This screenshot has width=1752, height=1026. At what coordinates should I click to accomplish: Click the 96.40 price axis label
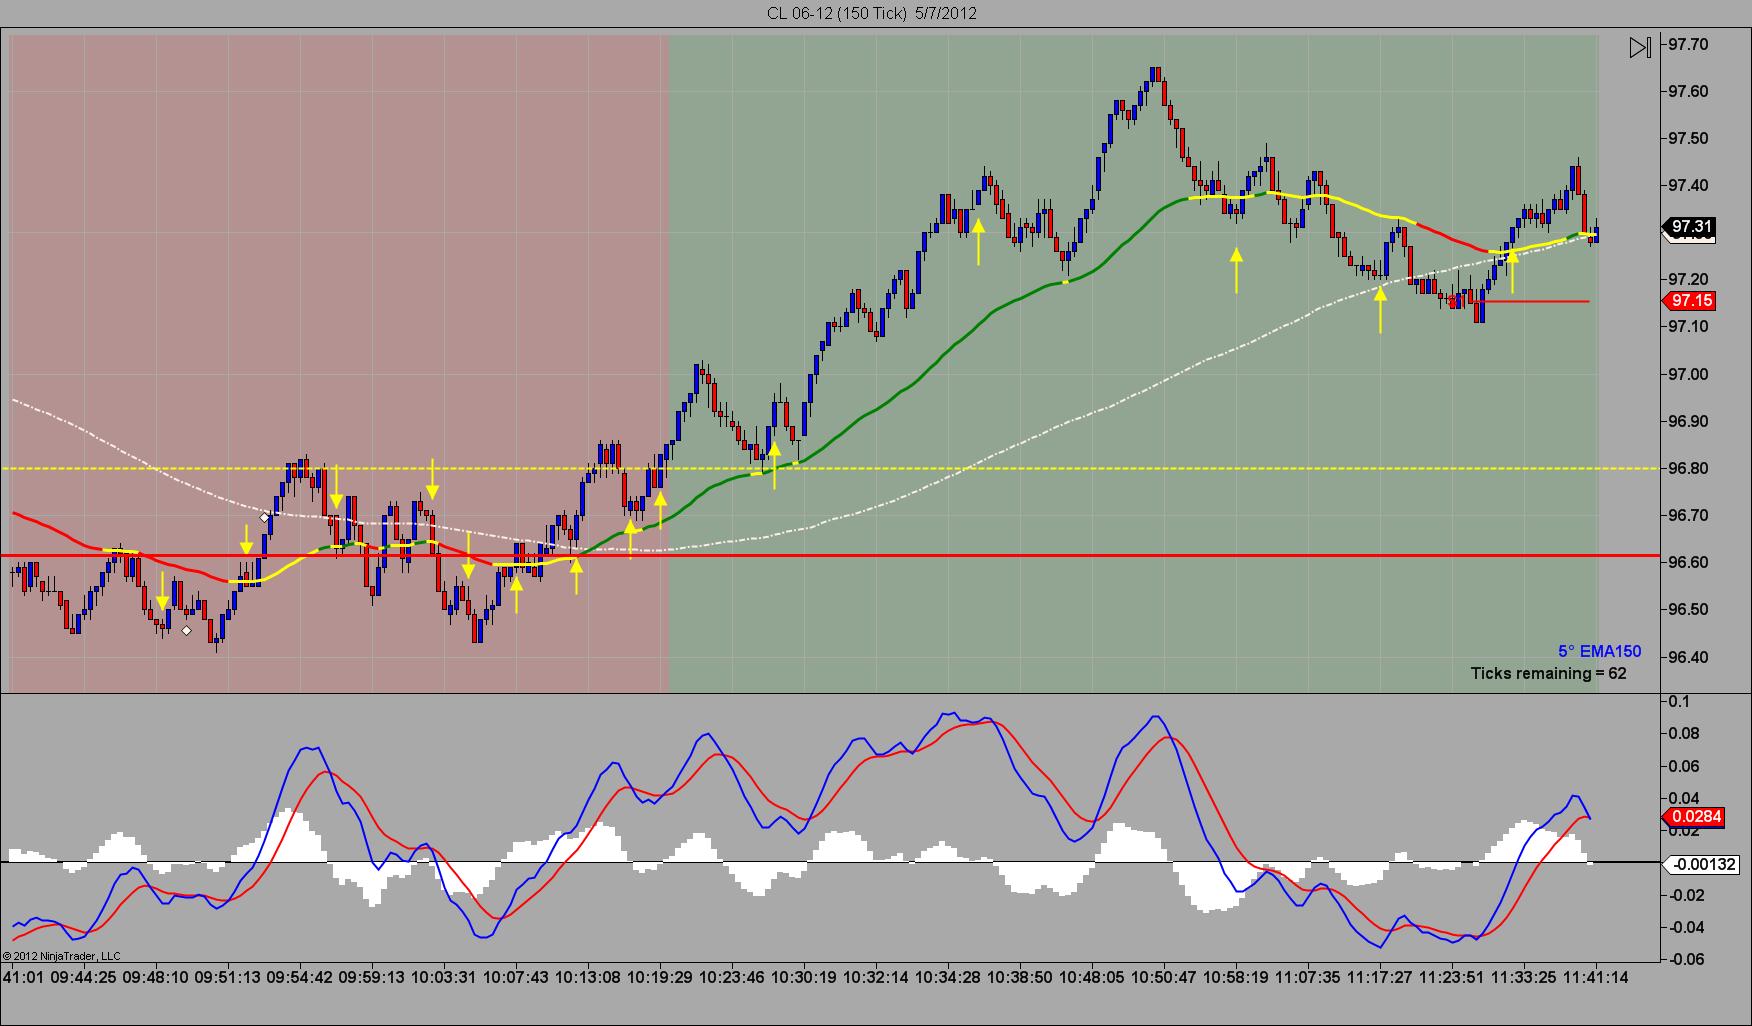click(1688, 657)
